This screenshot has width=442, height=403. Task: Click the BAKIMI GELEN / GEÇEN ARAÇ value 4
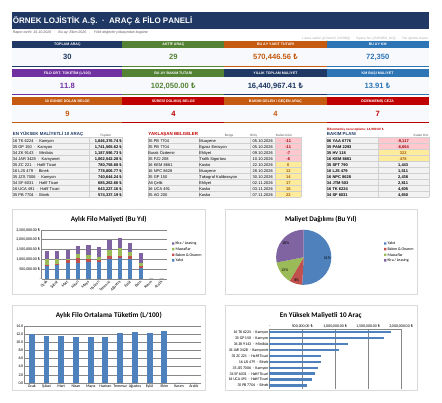click(275, 114)
